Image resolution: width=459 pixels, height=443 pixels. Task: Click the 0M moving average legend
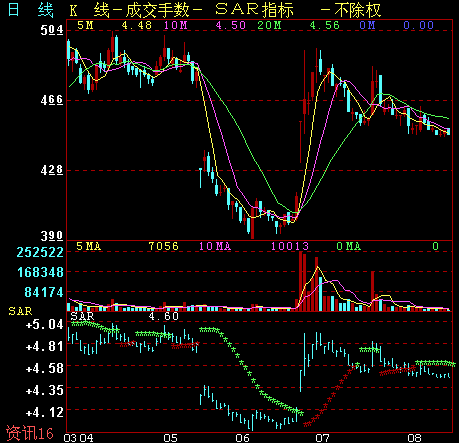tap(367, 25)
